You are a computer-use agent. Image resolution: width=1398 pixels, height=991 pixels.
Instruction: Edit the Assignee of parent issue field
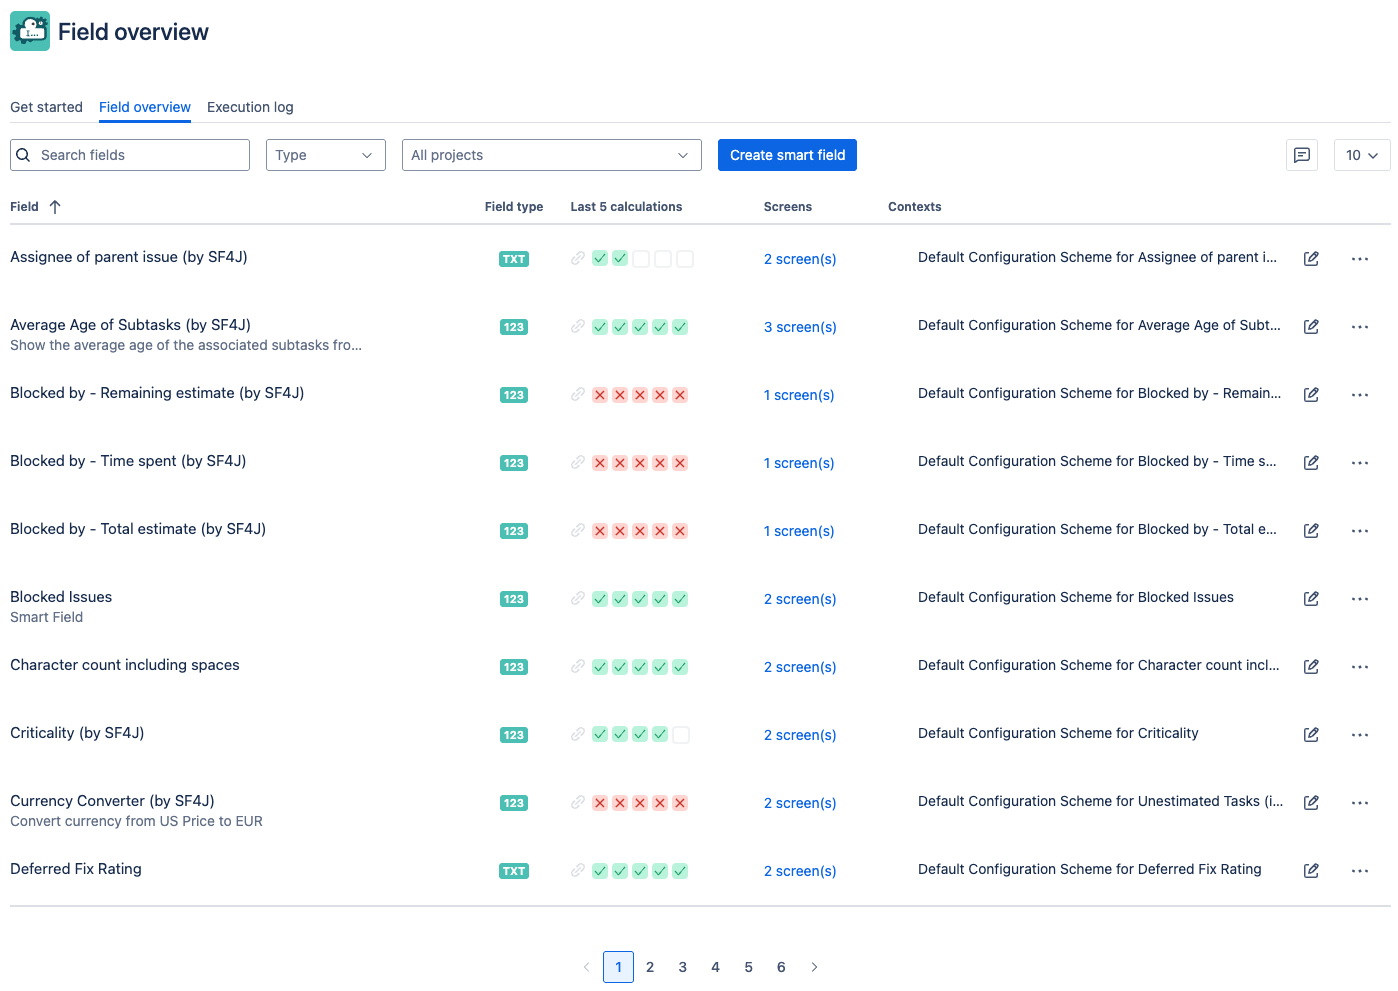(1311, 259)
